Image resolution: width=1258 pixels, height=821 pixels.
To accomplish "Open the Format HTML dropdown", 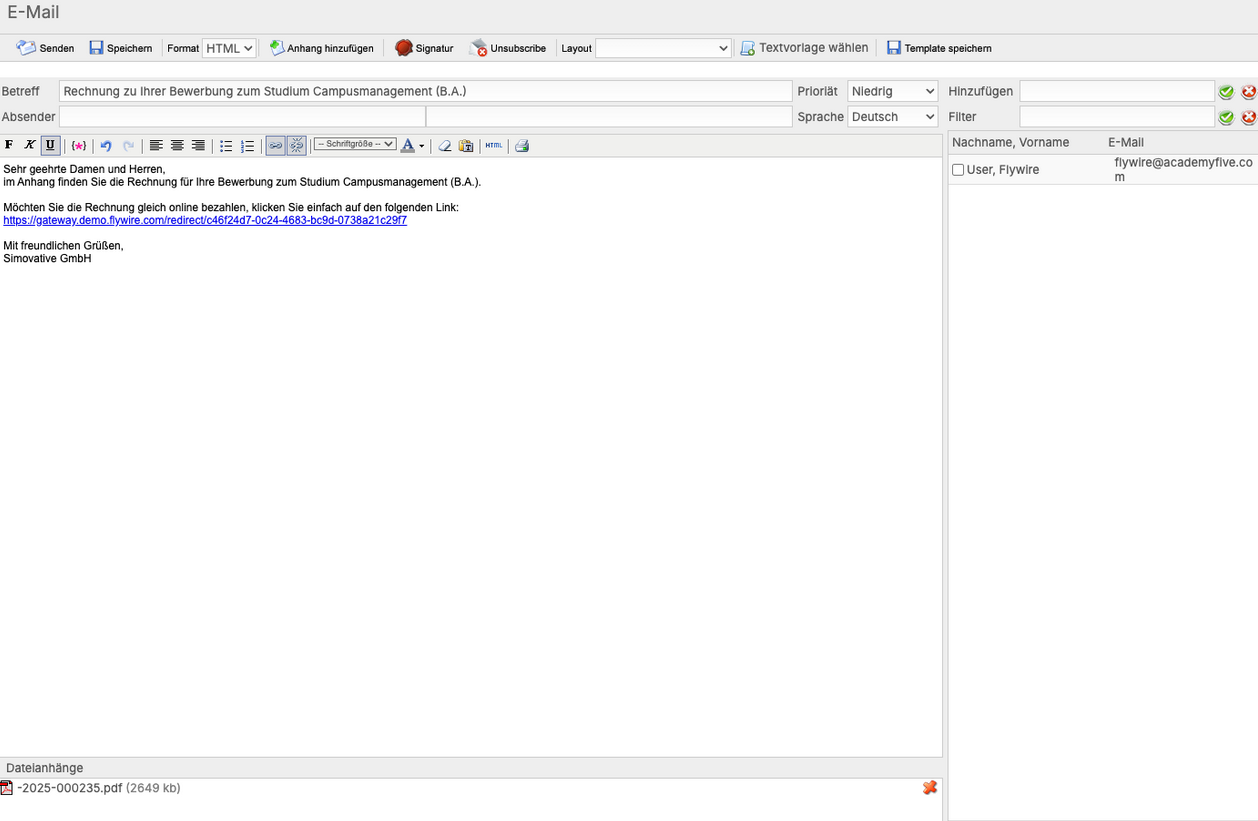I will point(229,48).
